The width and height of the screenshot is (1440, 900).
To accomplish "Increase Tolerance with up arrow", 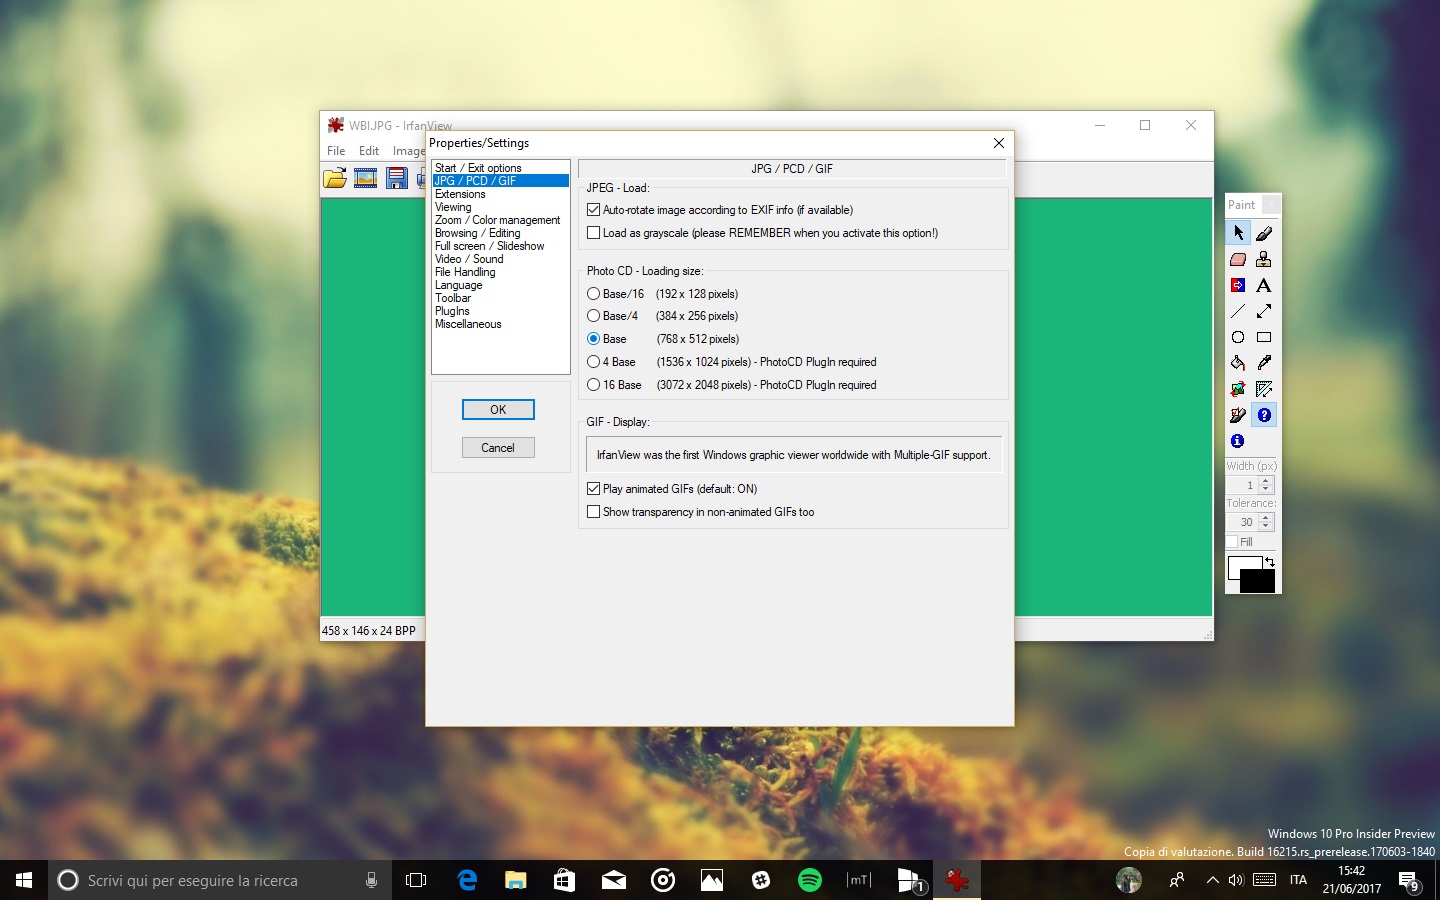I will pos(1266,518).
